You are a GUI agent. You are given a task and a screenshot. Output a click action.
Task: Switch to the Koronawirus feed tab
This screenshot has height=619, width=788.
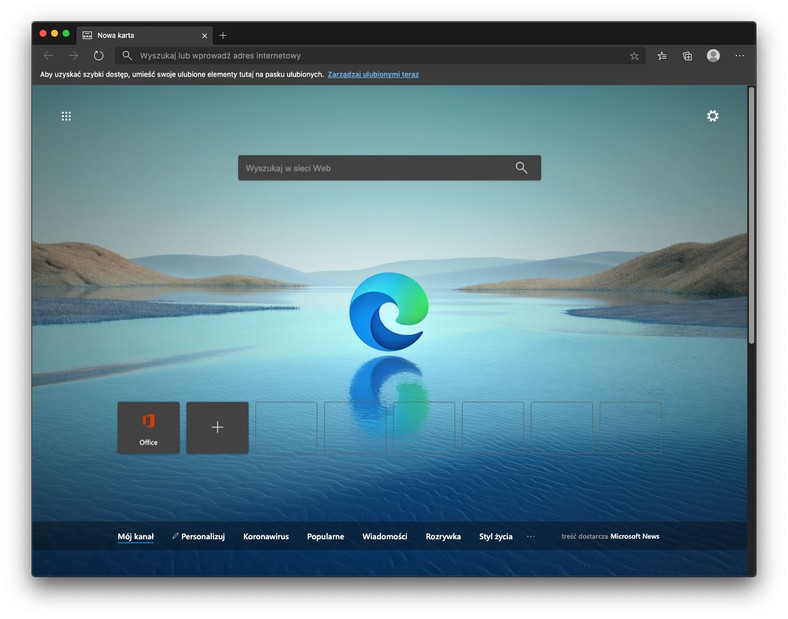266,537
